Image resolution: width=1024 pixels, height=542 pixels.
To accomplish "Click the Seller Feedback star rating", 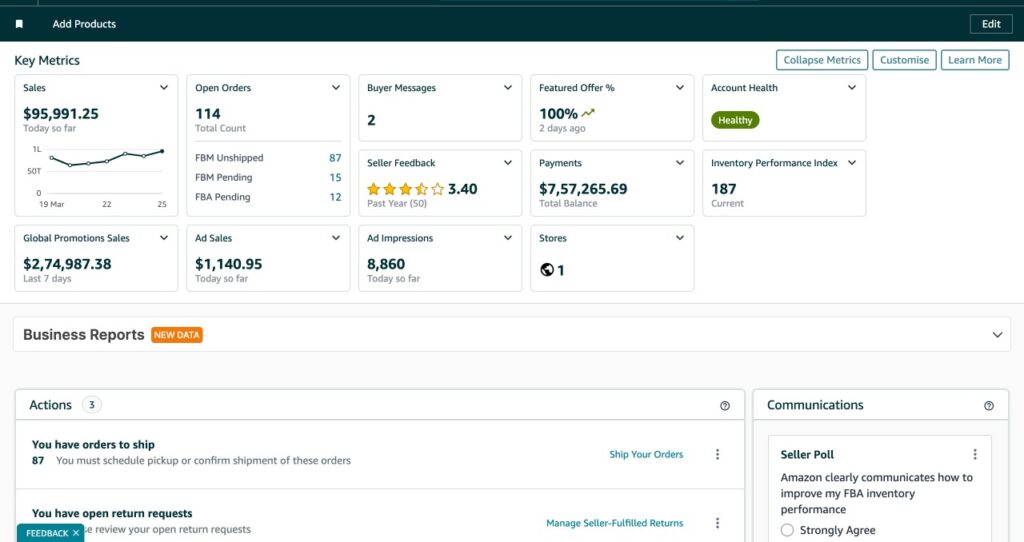I will tap(406, 189).
